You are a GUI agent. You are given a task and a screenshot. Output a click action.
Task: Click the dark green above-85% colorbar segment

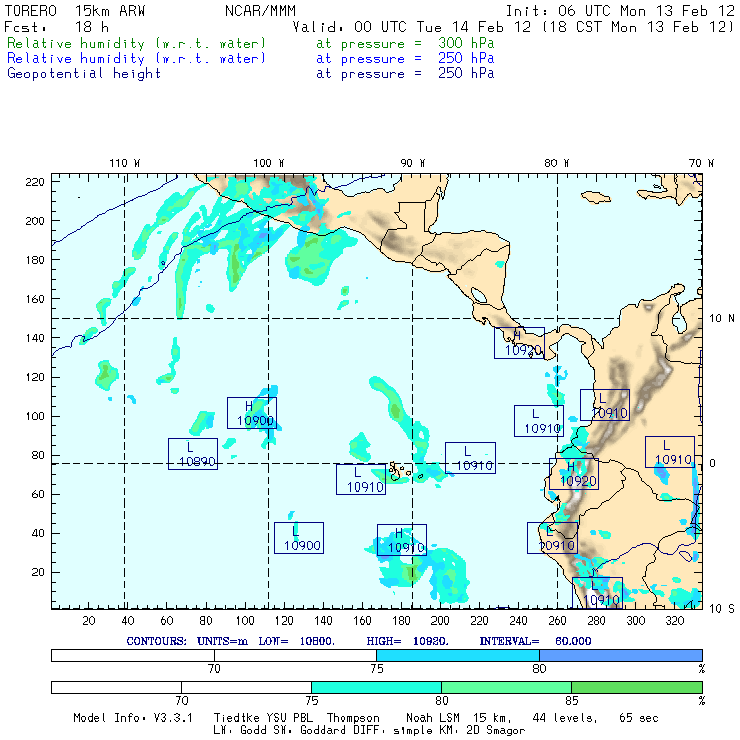636,688
